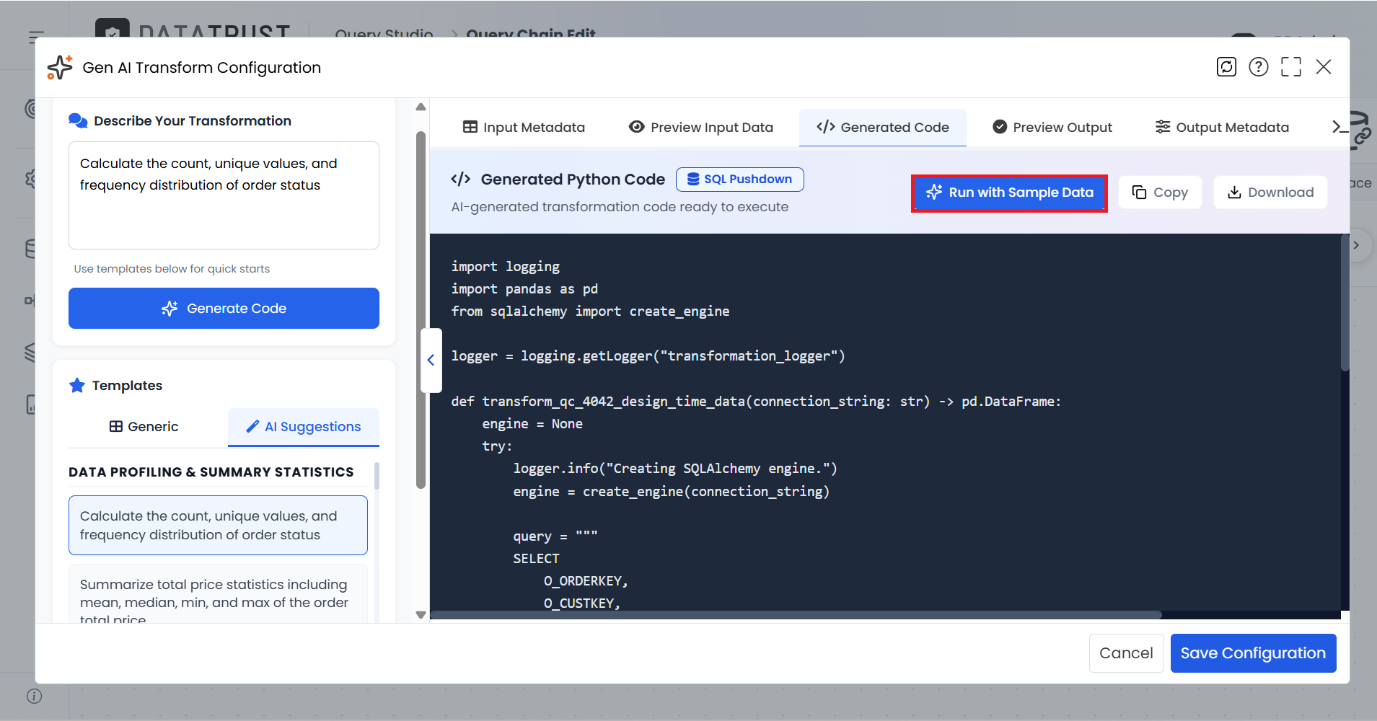Open help via the question mark icon

click(x=1259, y=67)
